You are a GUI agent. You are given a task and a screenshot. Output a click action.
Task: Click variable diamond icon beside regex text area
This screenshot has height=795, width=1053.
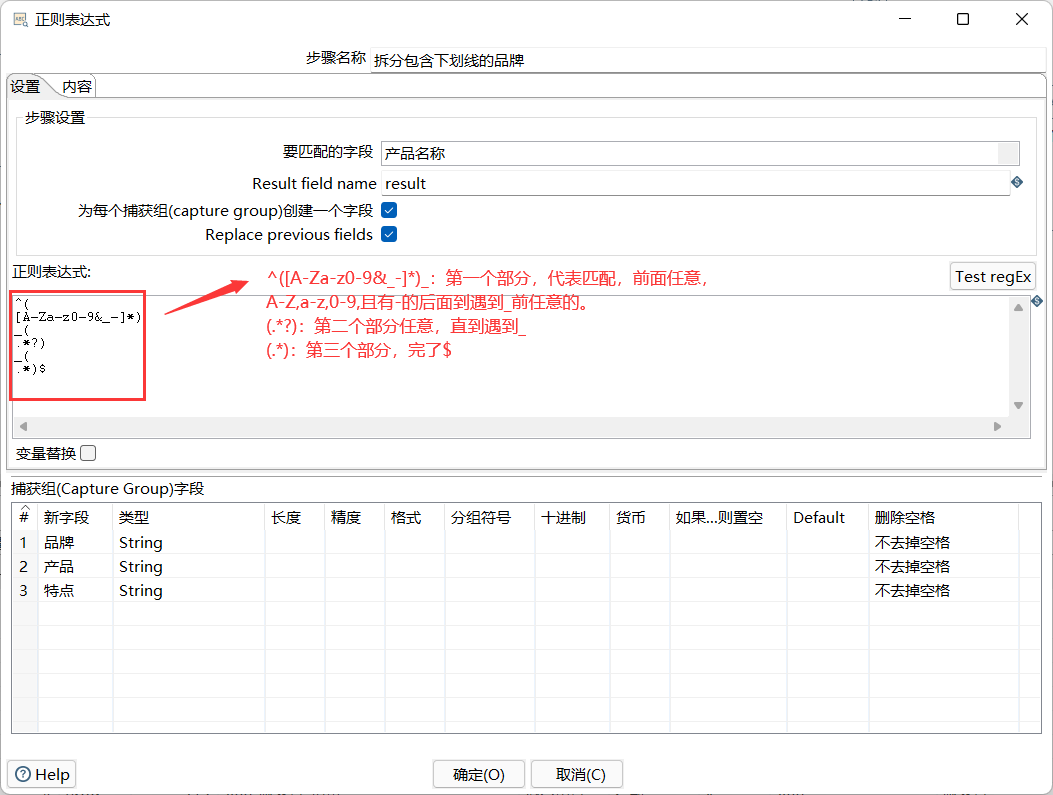tap(1037, 301)
